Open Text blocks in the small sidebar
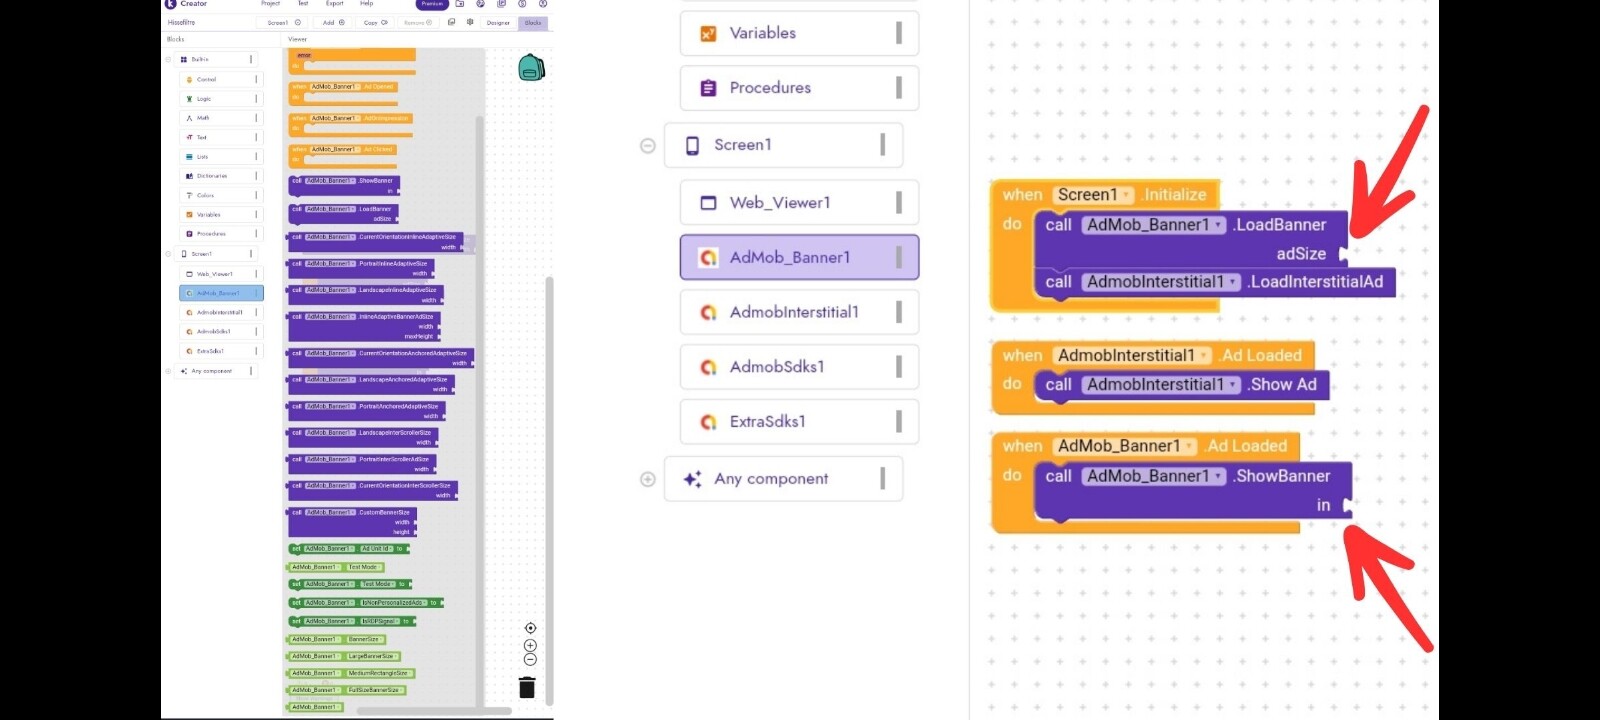Screen dimensions: 1600x720 [221, 137]
